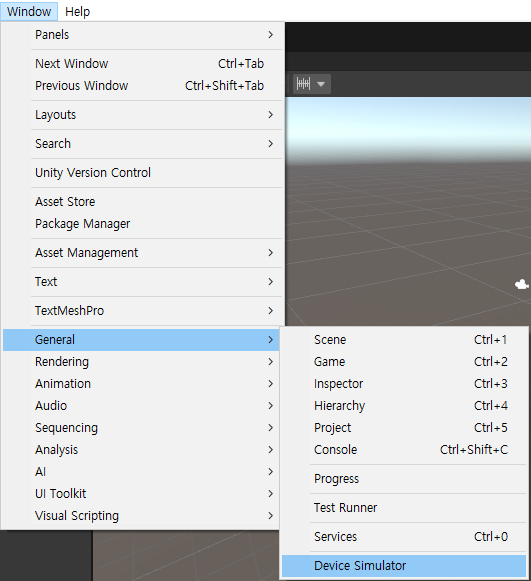Open the Project window
This screenshot has width=531, height=581.
(x=404, y=428)
